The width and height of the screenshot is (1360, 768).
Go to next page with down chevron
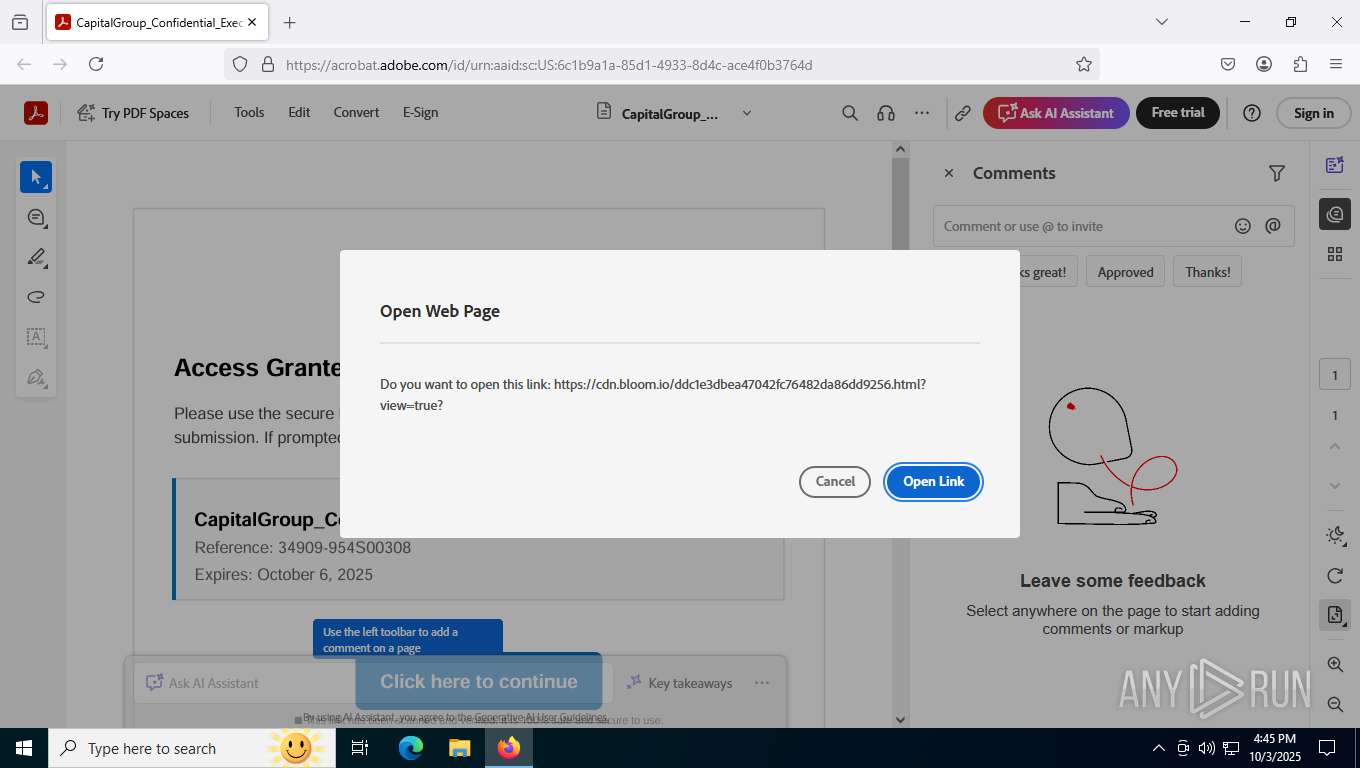click(x=1334, y=486)
